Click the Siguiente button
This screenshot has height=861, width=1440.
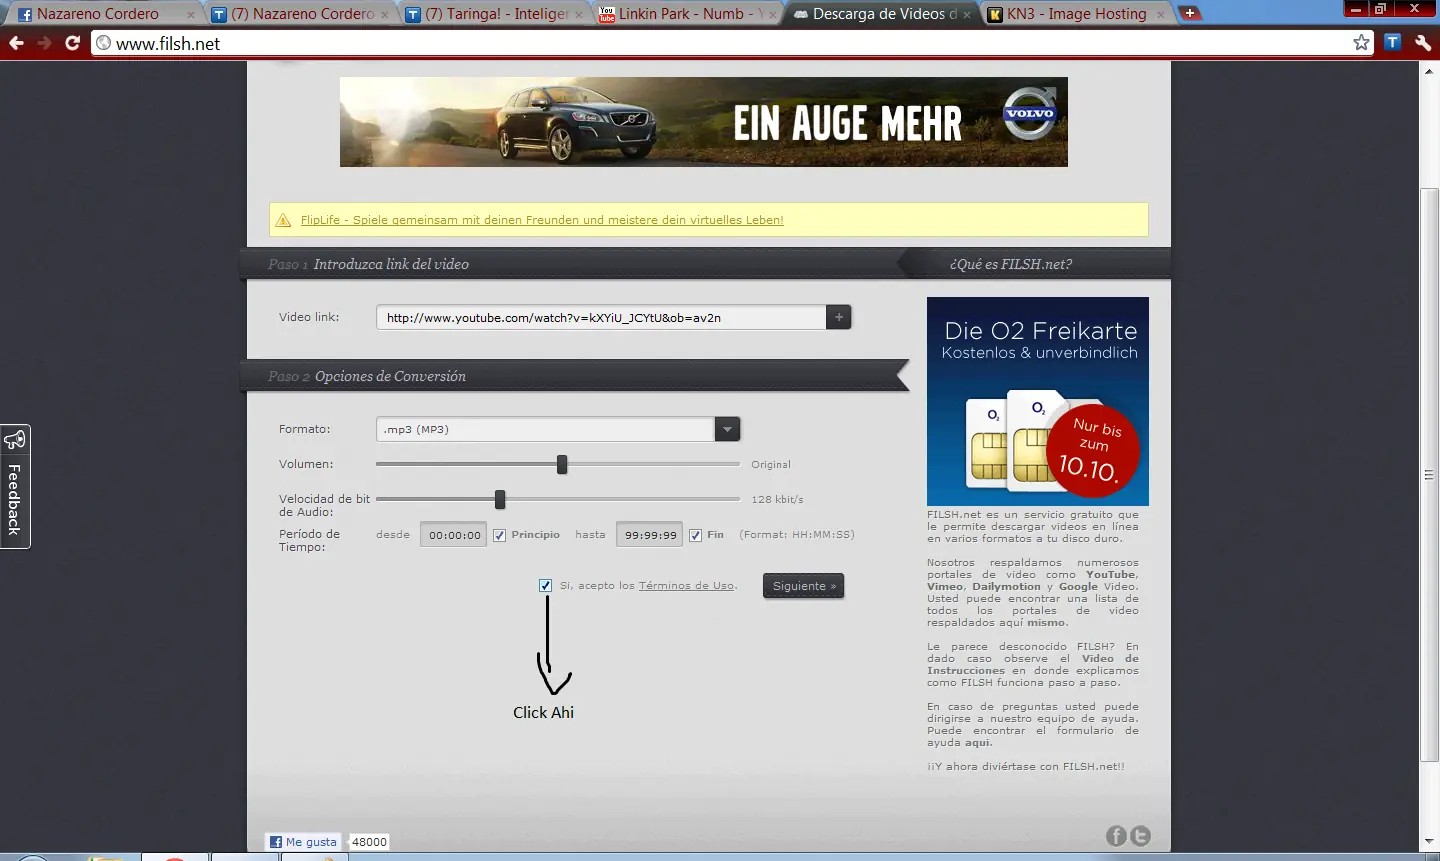(803, 586)
